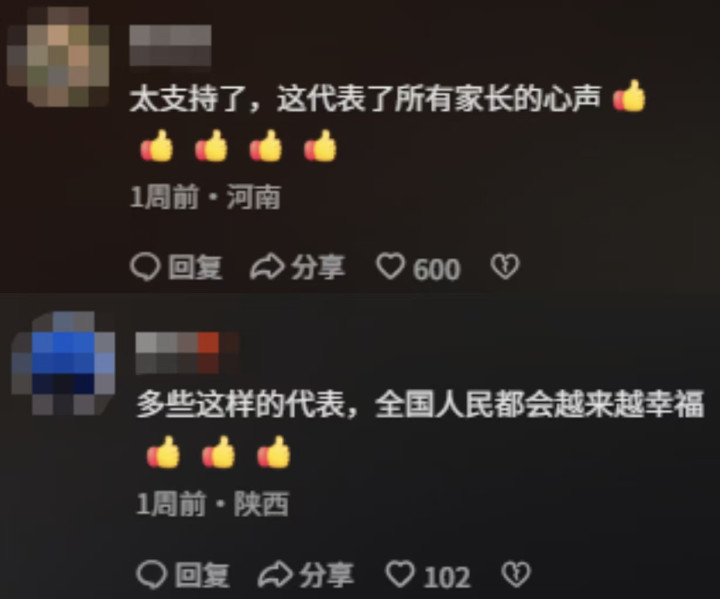Image resolution: width=720 pixels, height=599 pixels.
Task: Click reply bubble icon on Shaanxi comment
Action: click(152, 574)
